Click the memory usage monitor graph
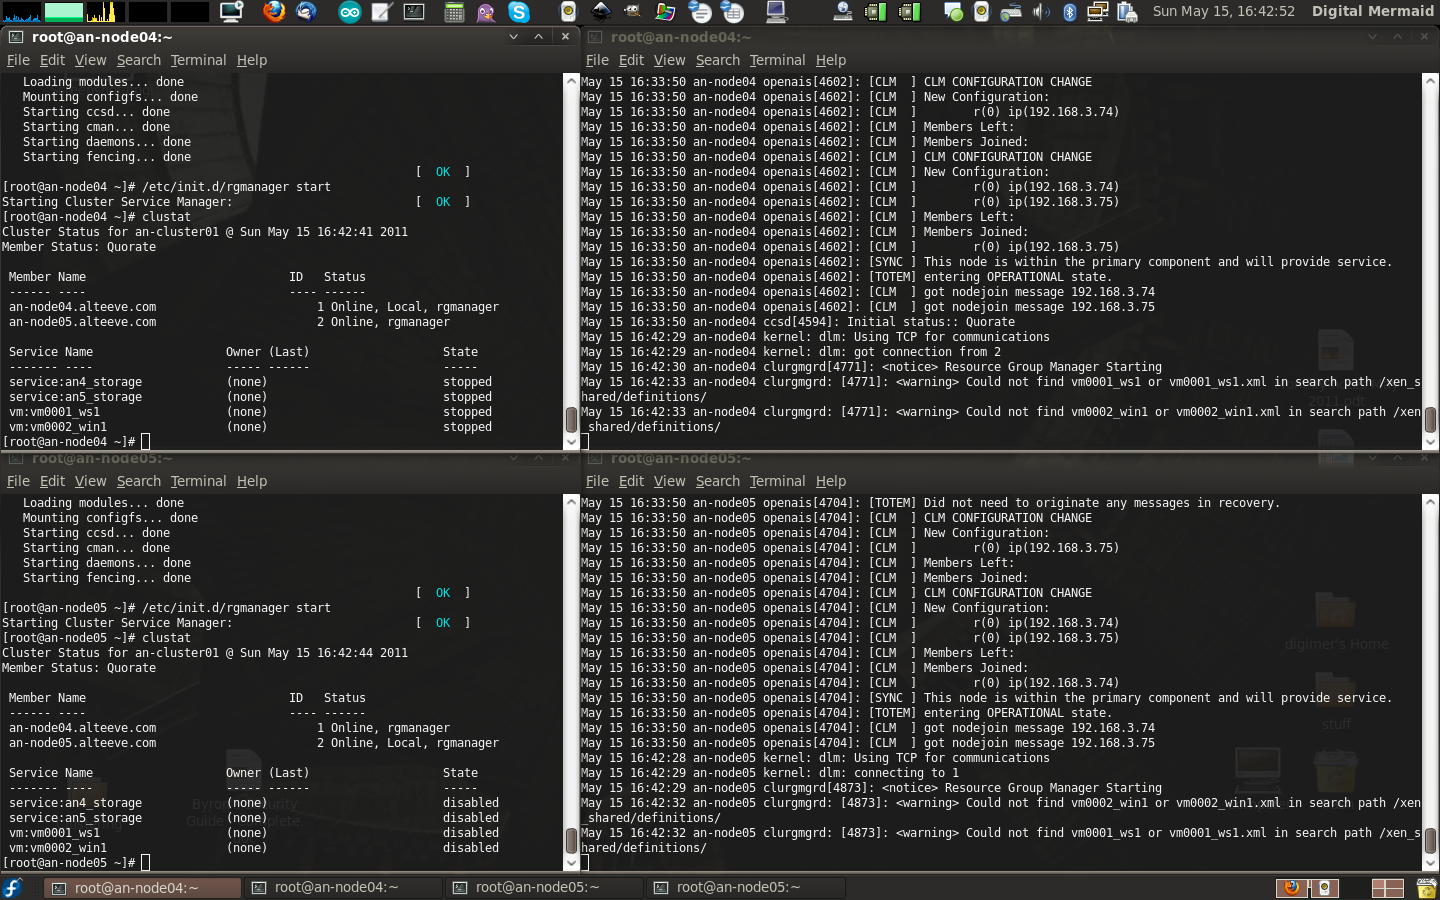 click(63, 12)
